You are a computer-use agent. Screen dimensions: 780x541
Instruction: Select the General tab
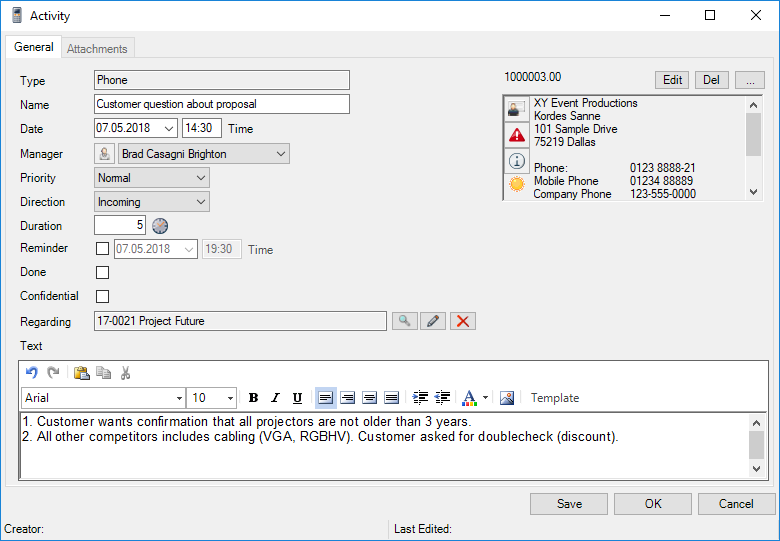click(x=34, y=47)
